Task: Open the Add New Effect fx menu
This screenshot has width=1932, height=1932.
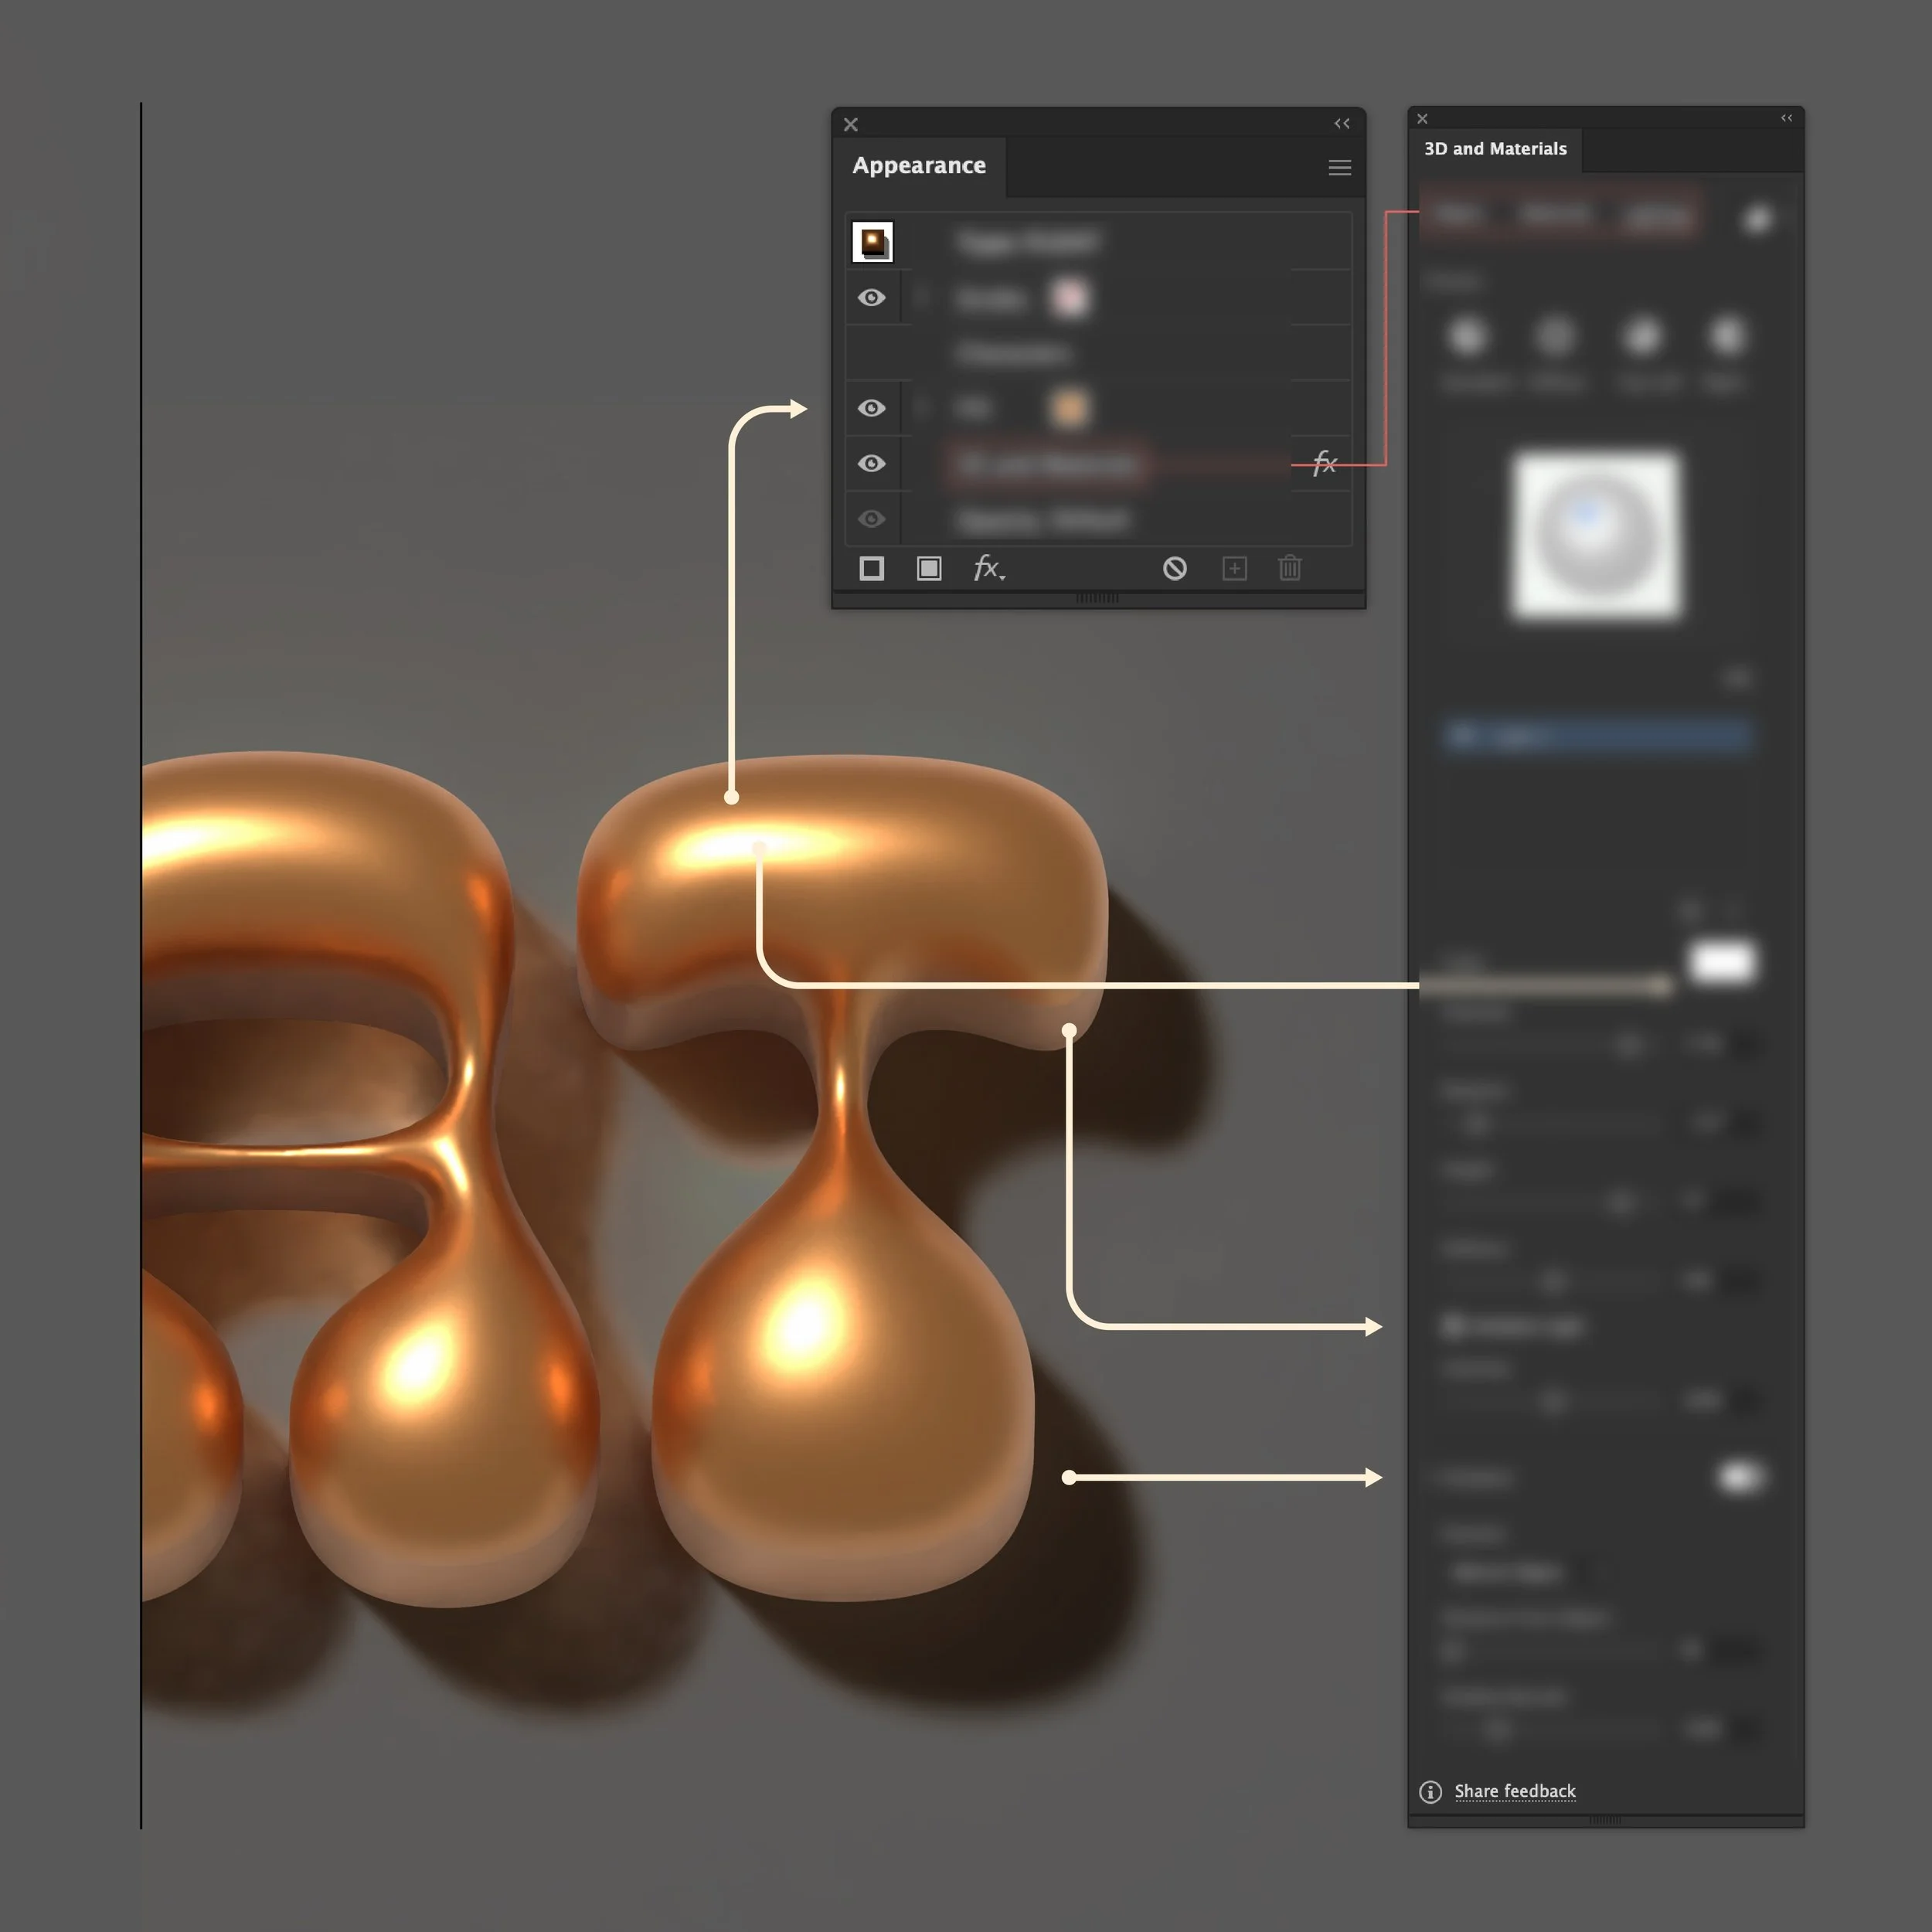Action: click(x=987, y=568)
